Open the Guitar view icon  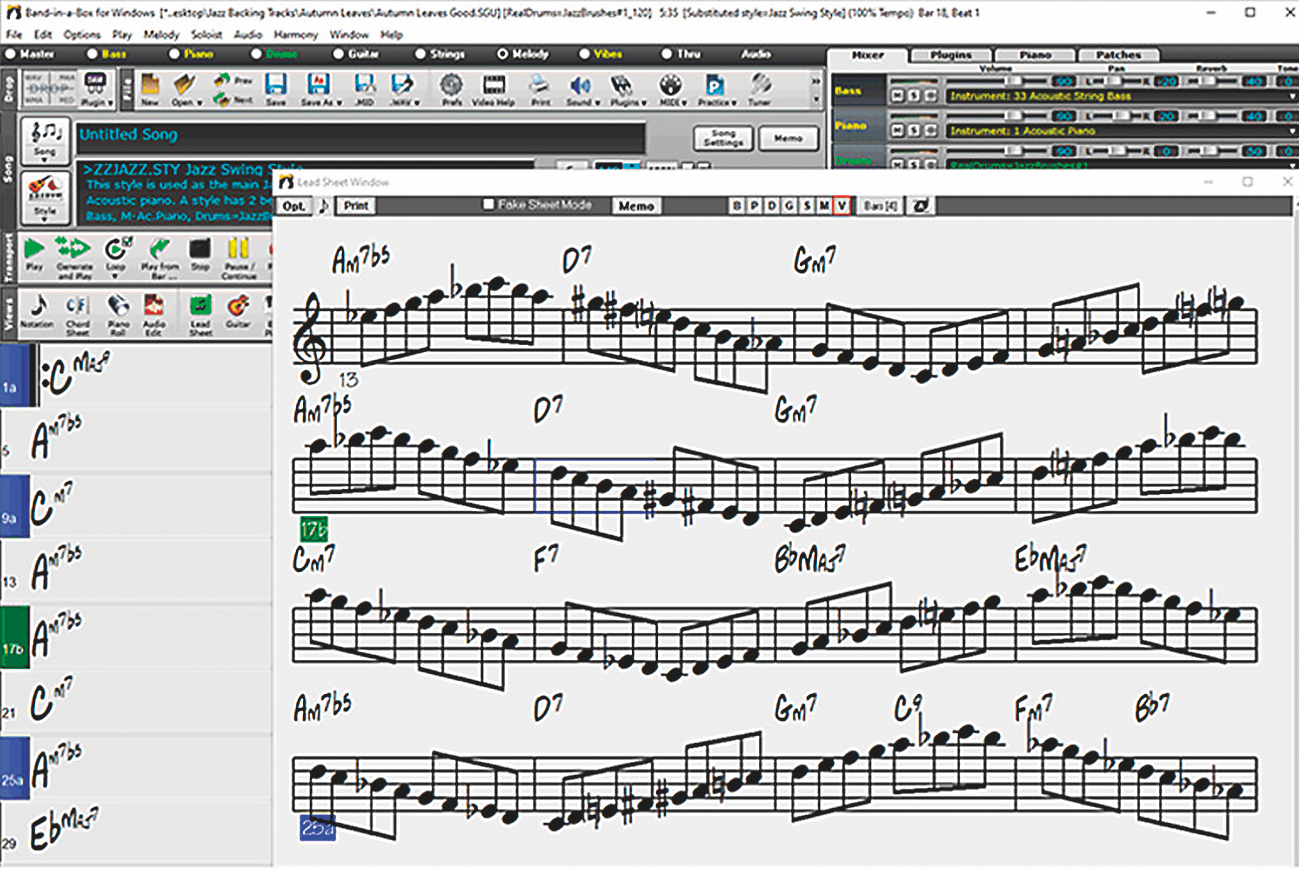pyautogui.click(x=238, y=312)
